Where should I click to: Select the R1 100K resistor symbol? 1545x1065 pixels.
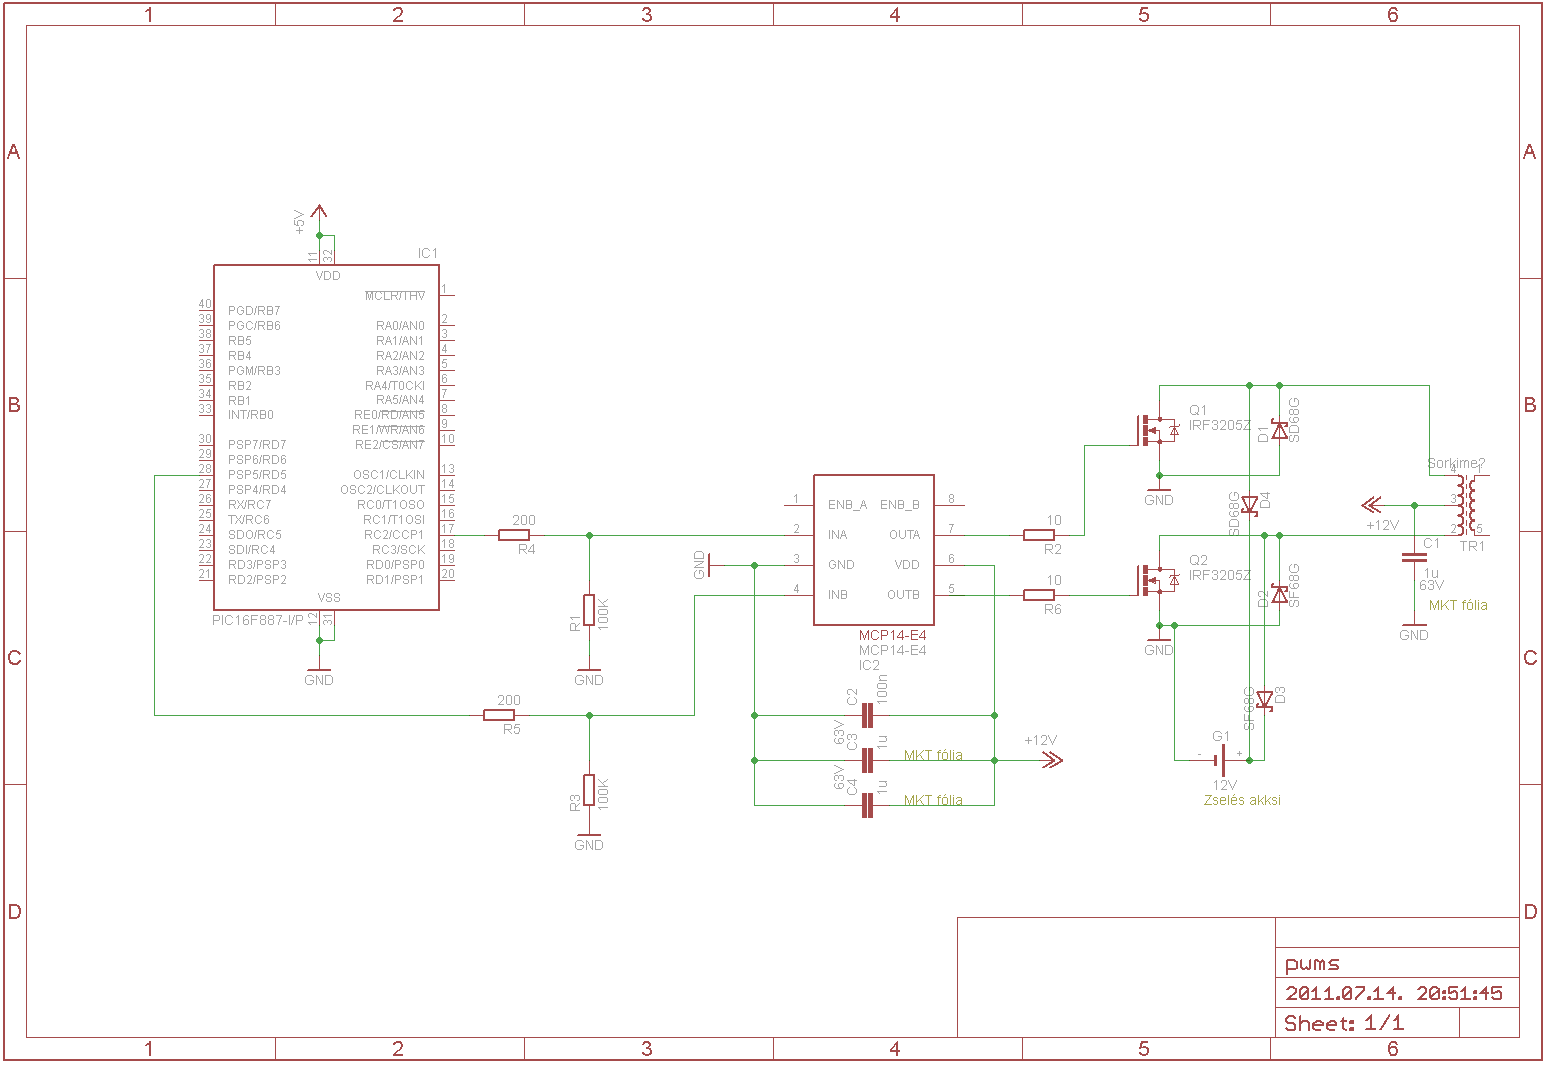coord(589,610)
